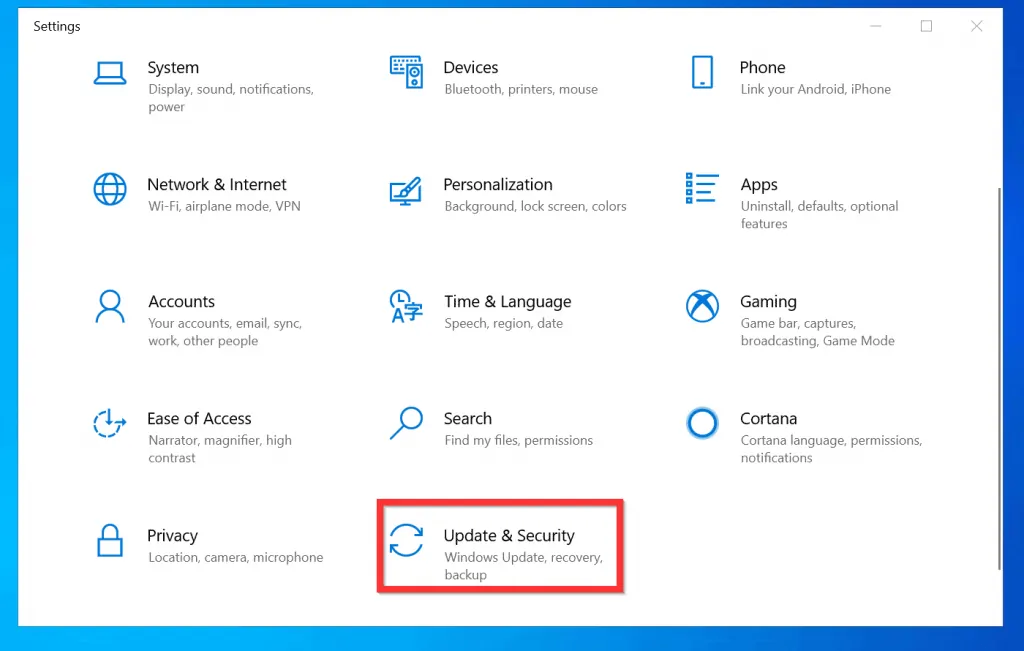Open the Accounts heading
The width and height of the screenshot is (1024, 651).
click(x=182, y=301)
